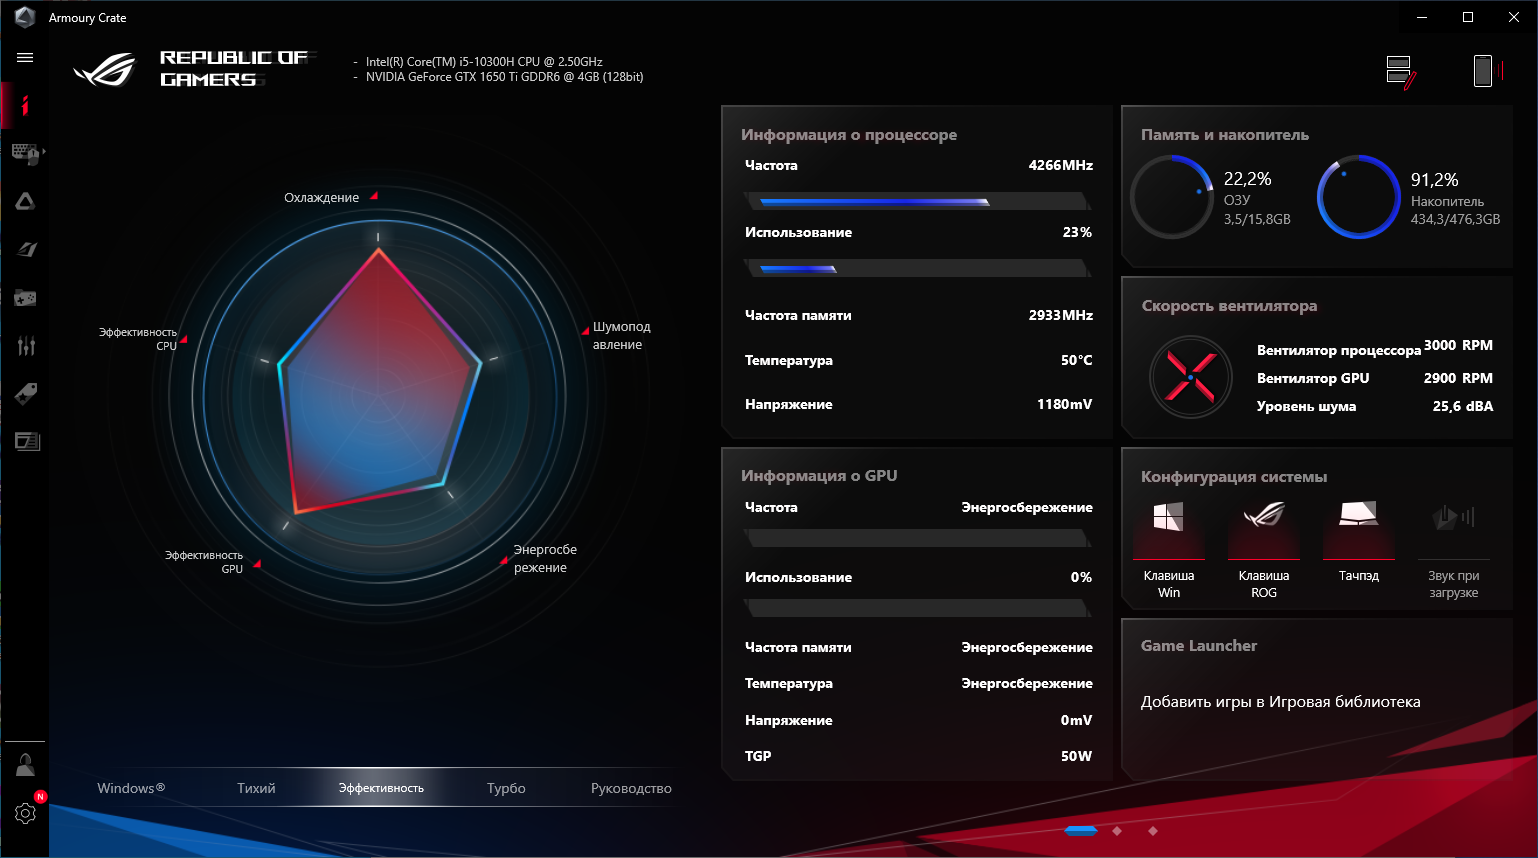Select the Руководство operating mode
The height and width of the screenshot is (858, 1538).
click(x=631, y=788)
